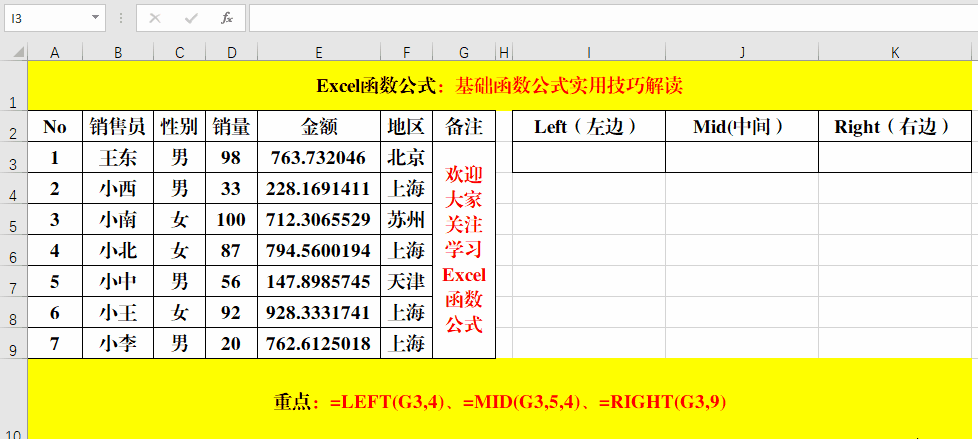Select empty cell I3 under Left

[x=589, y=157]
